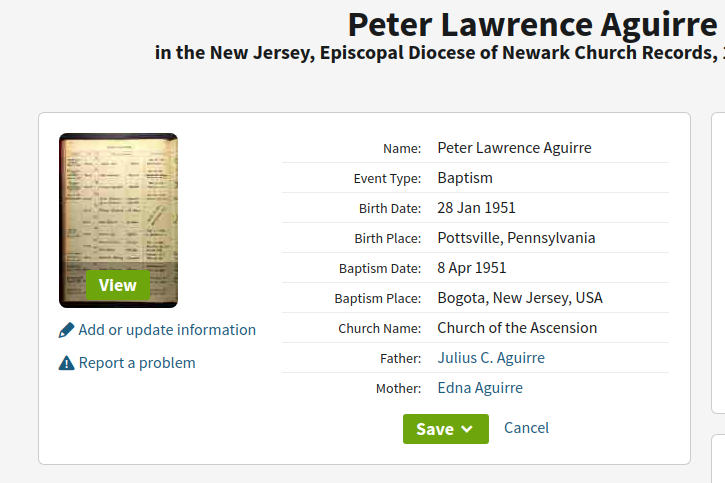
Task: Click the birth place Pottsville, Pennsylvania
Action: coord(516,238)
